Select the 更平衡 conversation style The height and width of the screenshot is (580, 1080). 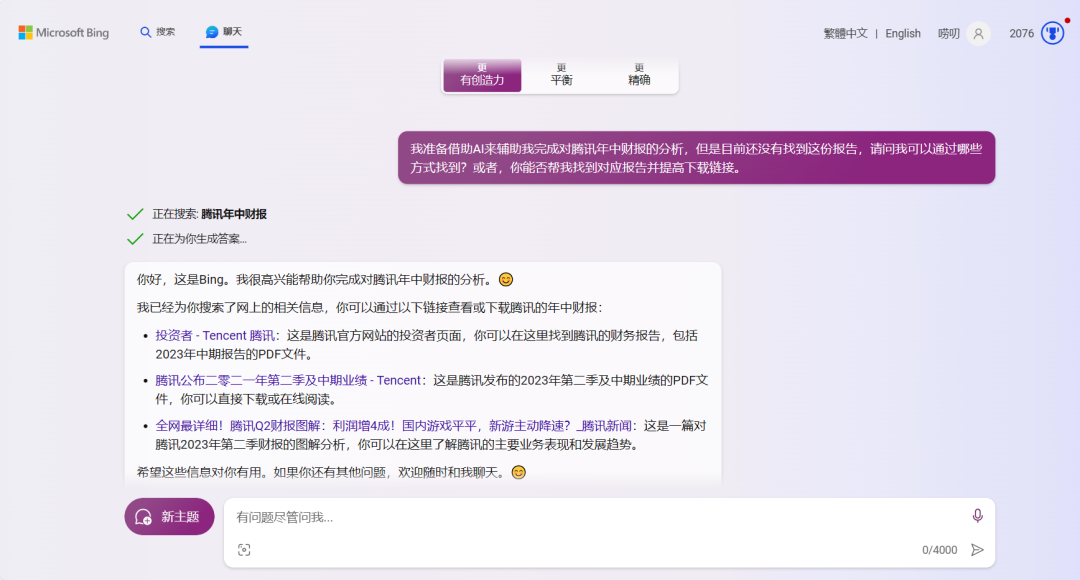coord(561,74)
